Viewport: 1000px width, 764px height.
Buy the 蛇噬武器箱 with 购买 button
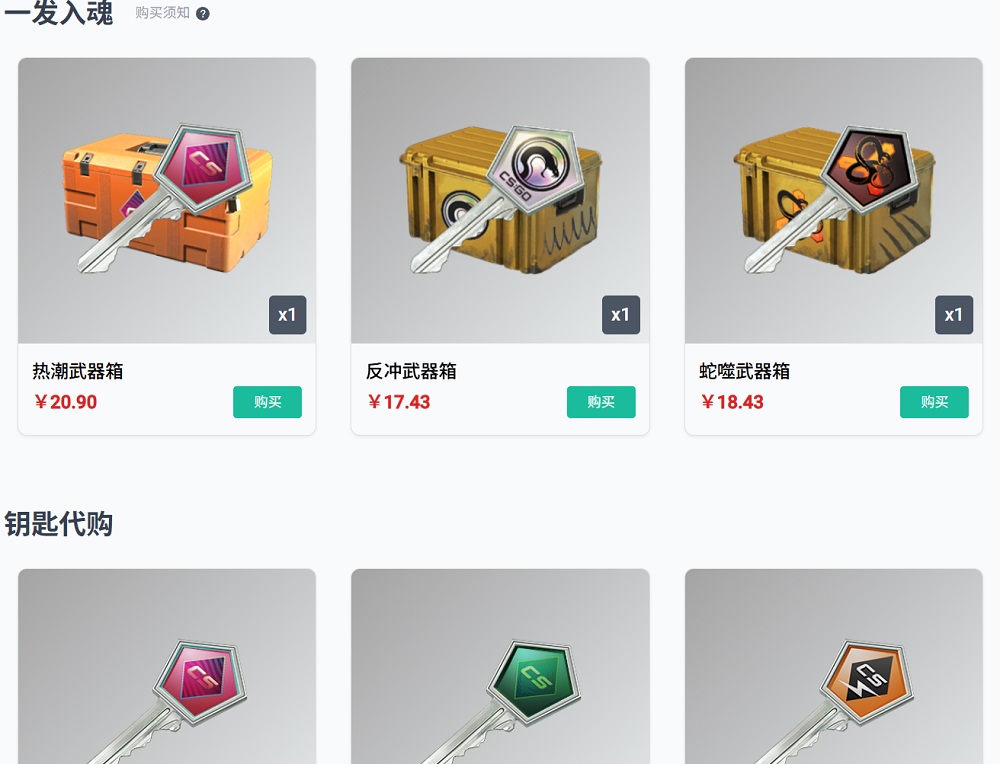point(934,402)
